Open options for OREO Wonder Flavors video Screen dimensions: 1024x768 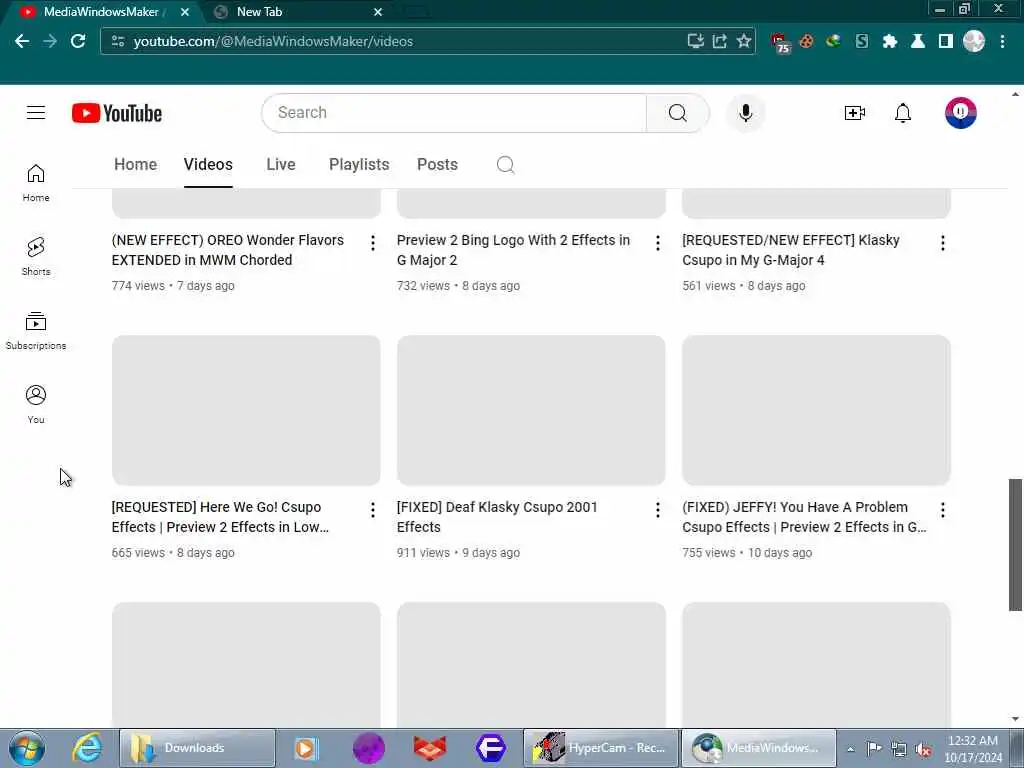[372, 243]
